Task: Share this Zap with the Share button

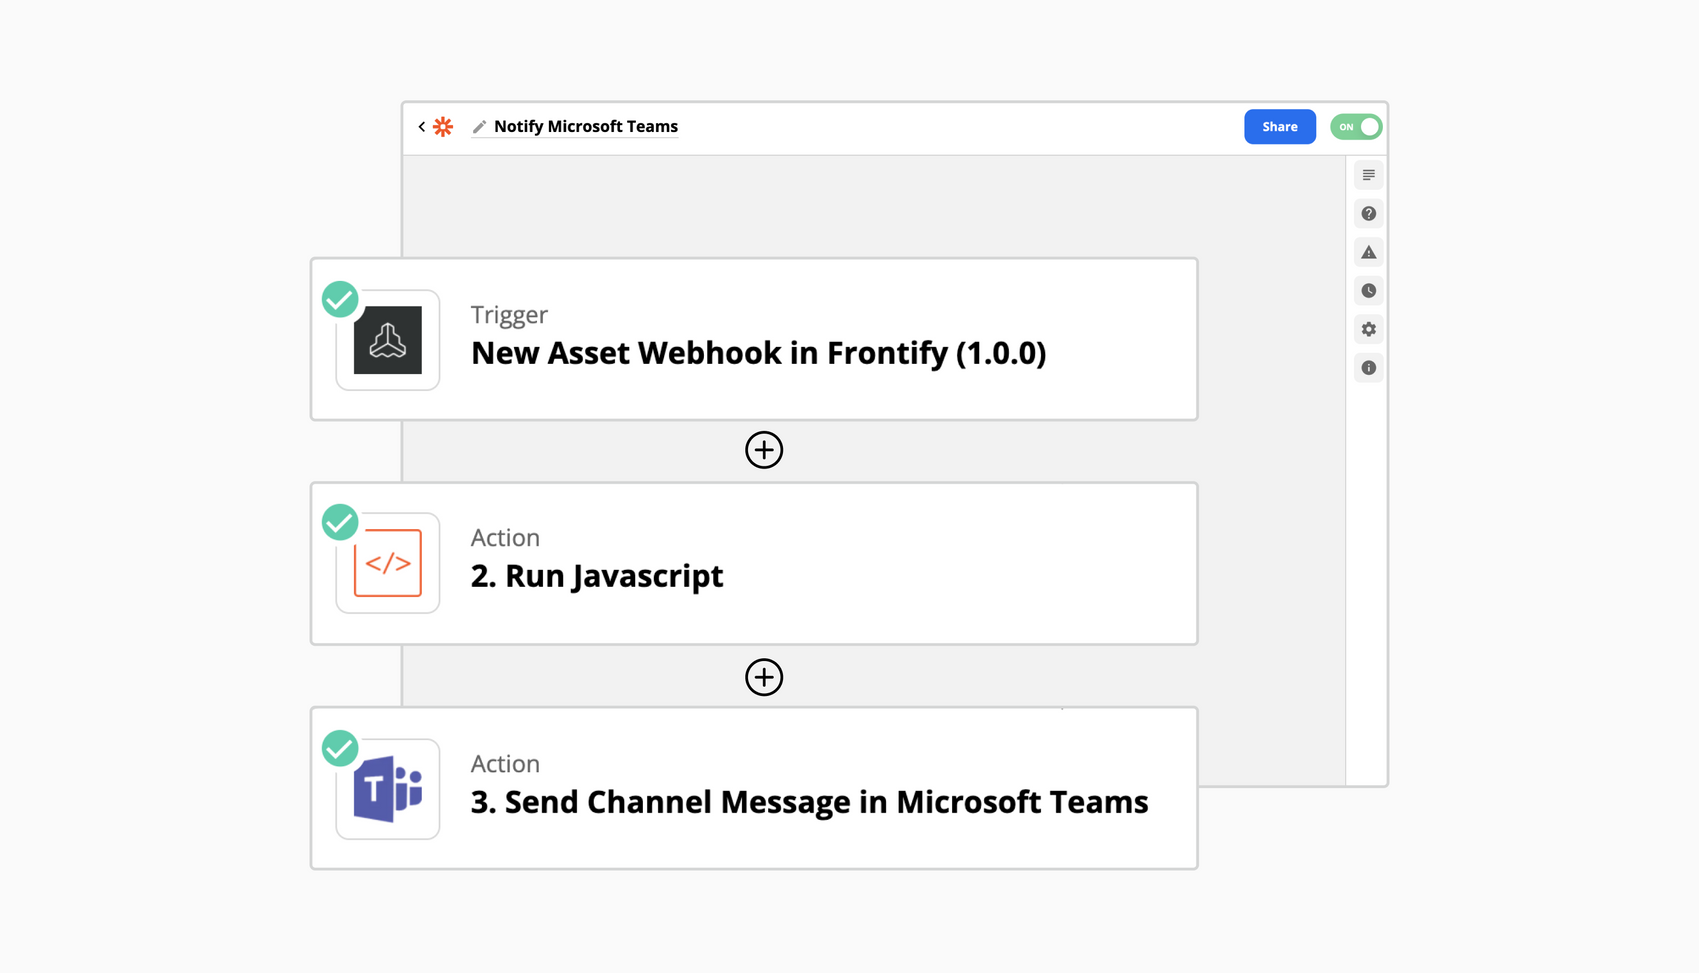Action: coord(1279,127)
